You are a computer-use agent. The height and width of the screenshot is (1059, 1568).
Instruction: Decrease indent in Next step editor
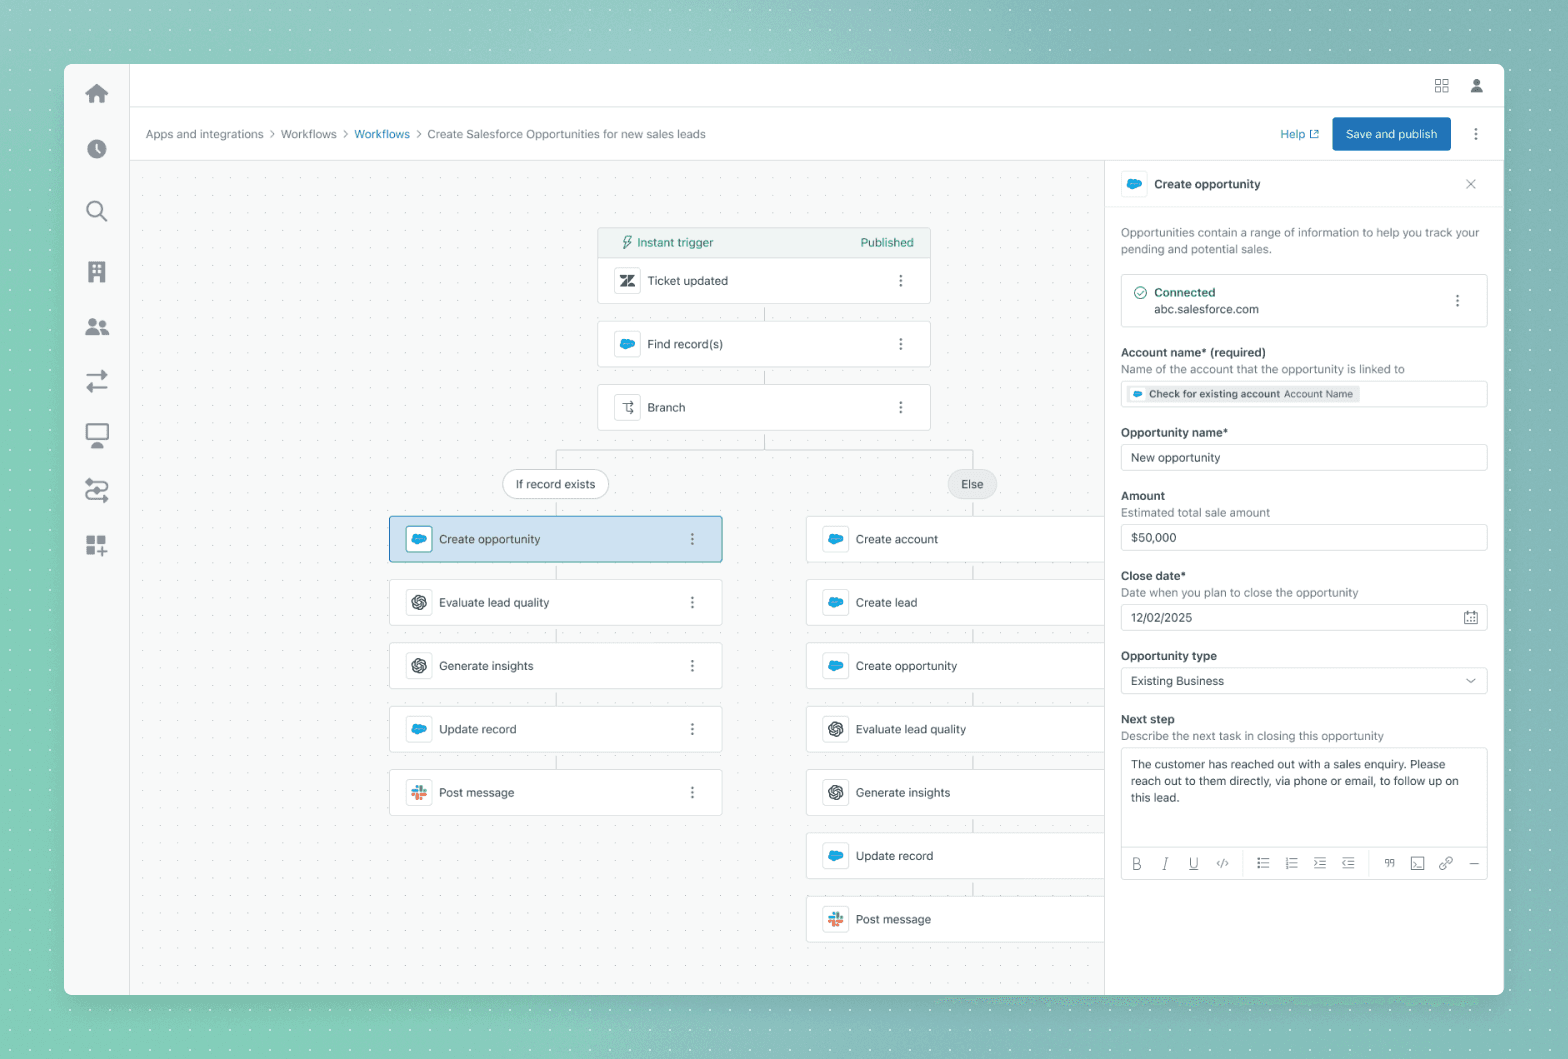(1348, 864)
